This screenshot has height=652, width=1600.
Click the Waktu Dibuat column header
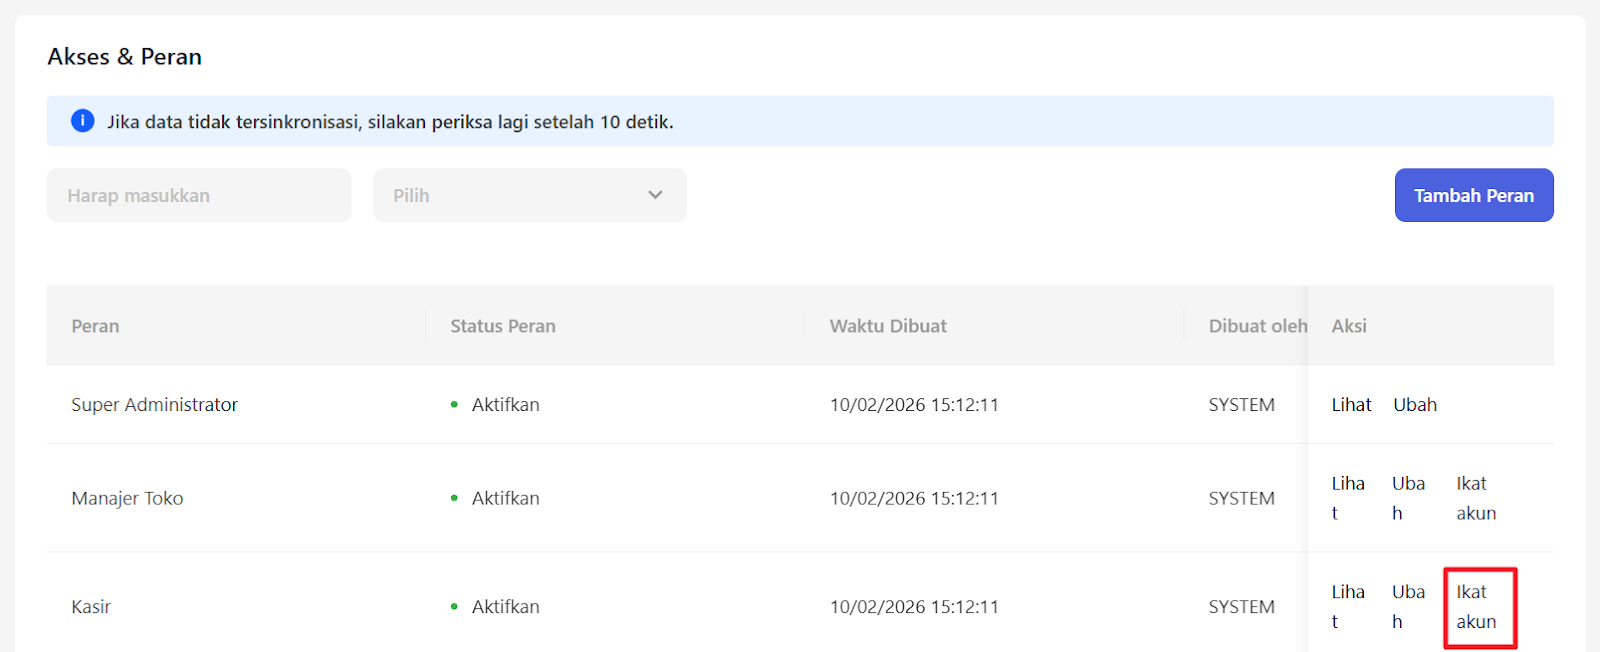pos(888,326)
